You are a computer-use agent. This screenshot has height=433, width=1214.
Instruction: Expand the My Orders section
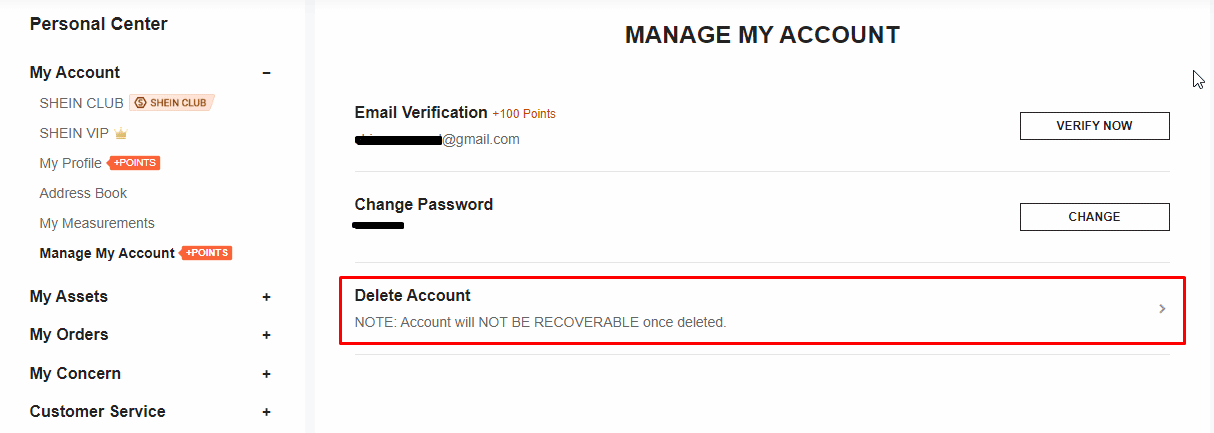click(266, 335)
